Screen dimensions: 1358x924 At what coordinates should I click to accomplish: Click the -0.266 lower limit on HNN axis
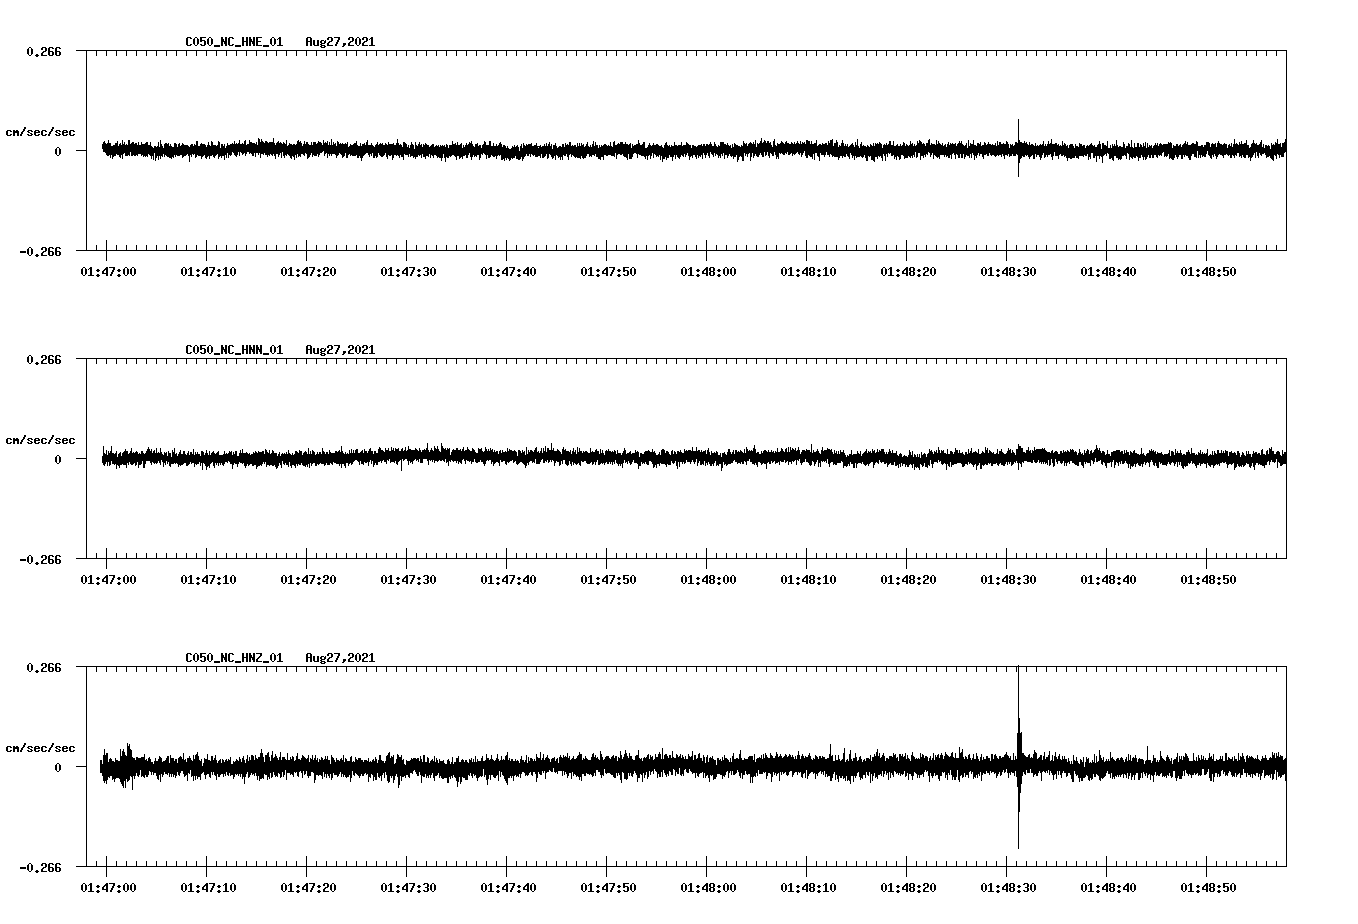pos(40,559)
